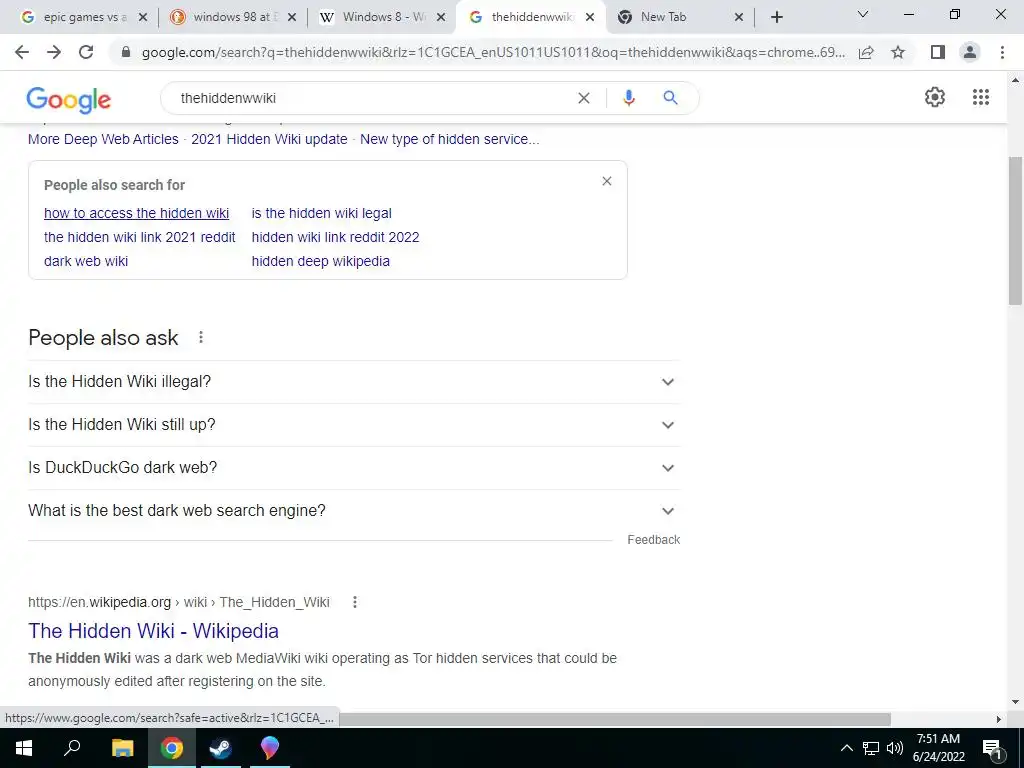Viewport: 1024px width, 768px height.
Task: Open a new browser tab
Action: 776,17
